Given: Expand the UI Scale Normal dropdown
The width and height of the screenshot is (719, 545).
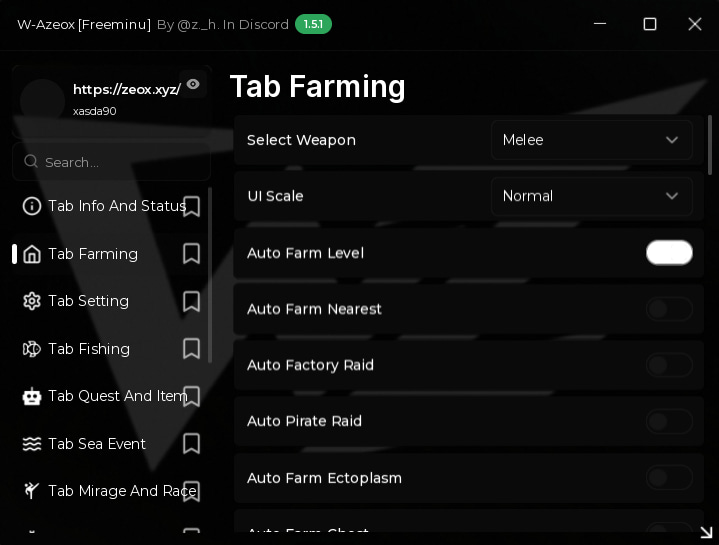Looking at the screenshot, I should click(592, 196).
